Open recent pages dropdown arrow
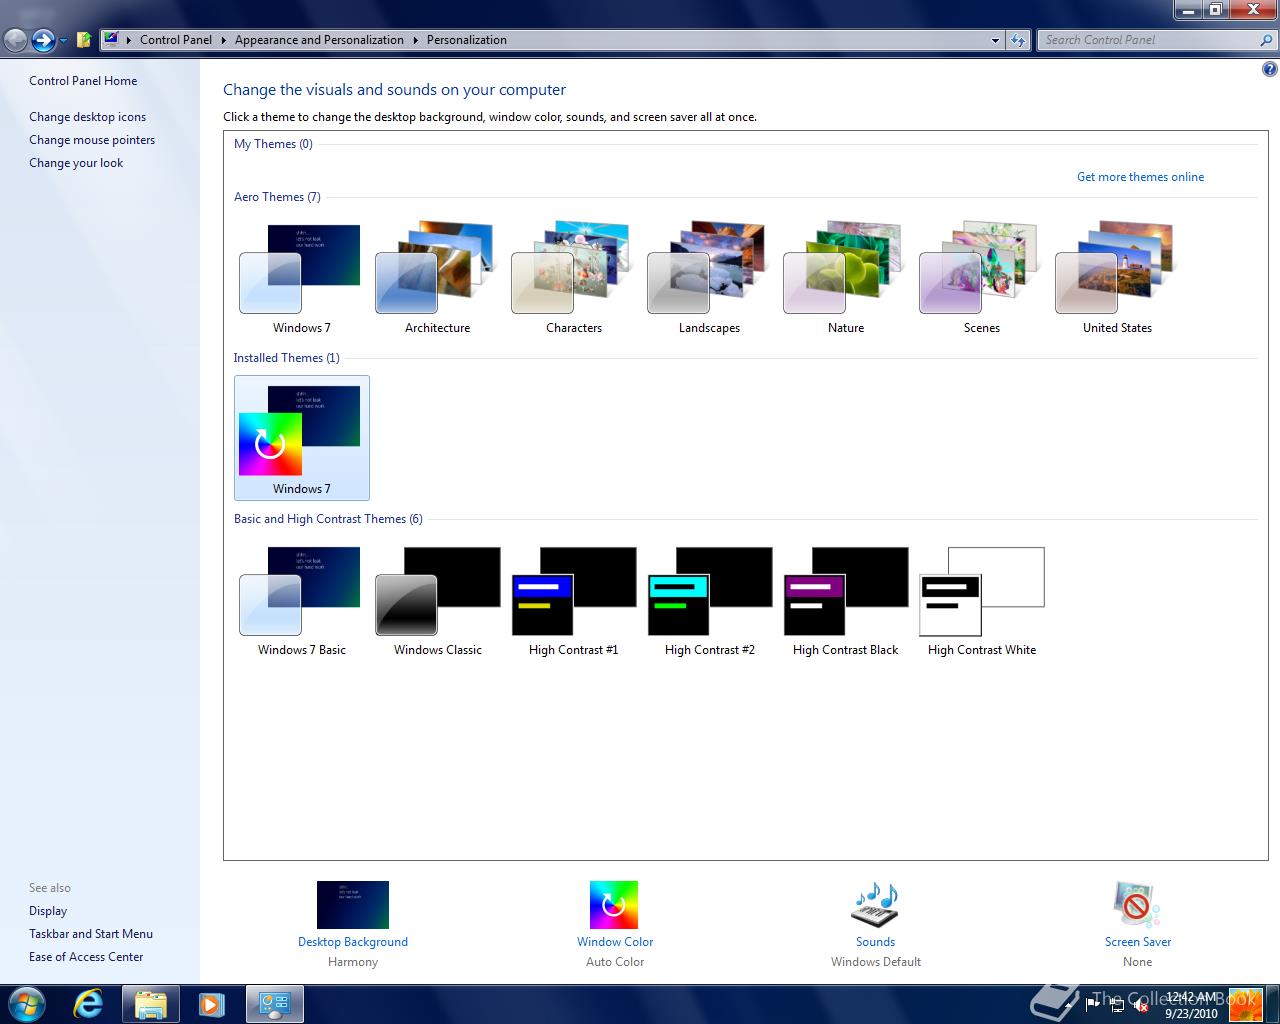1280x1024 pixels. coord(63,41)
